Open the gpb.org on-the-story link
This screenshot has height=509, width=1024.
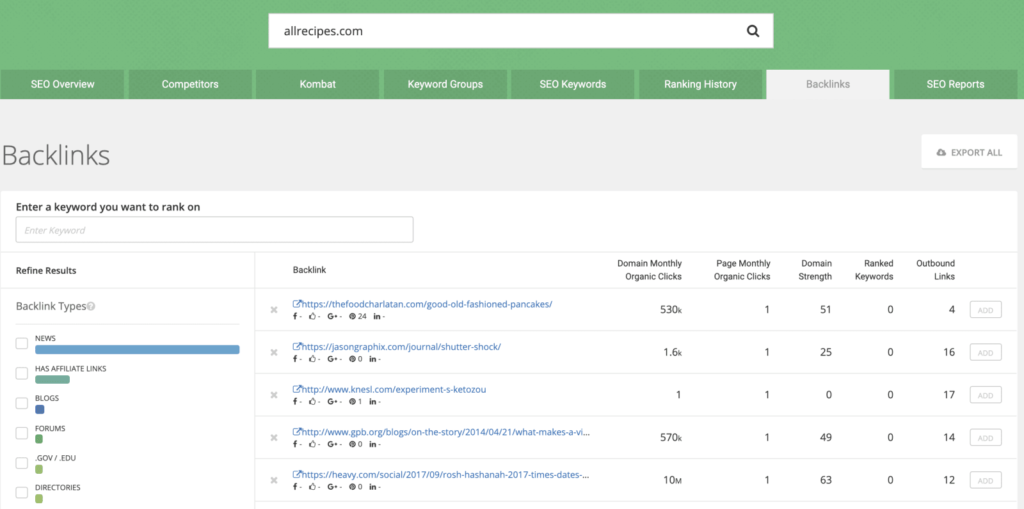(x=441, y=432)
